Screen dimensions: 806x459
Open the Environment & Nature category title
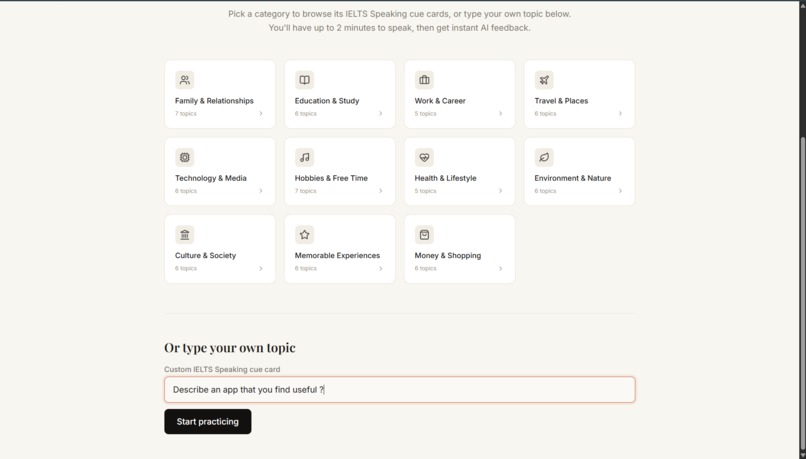(x=573, y=178)
